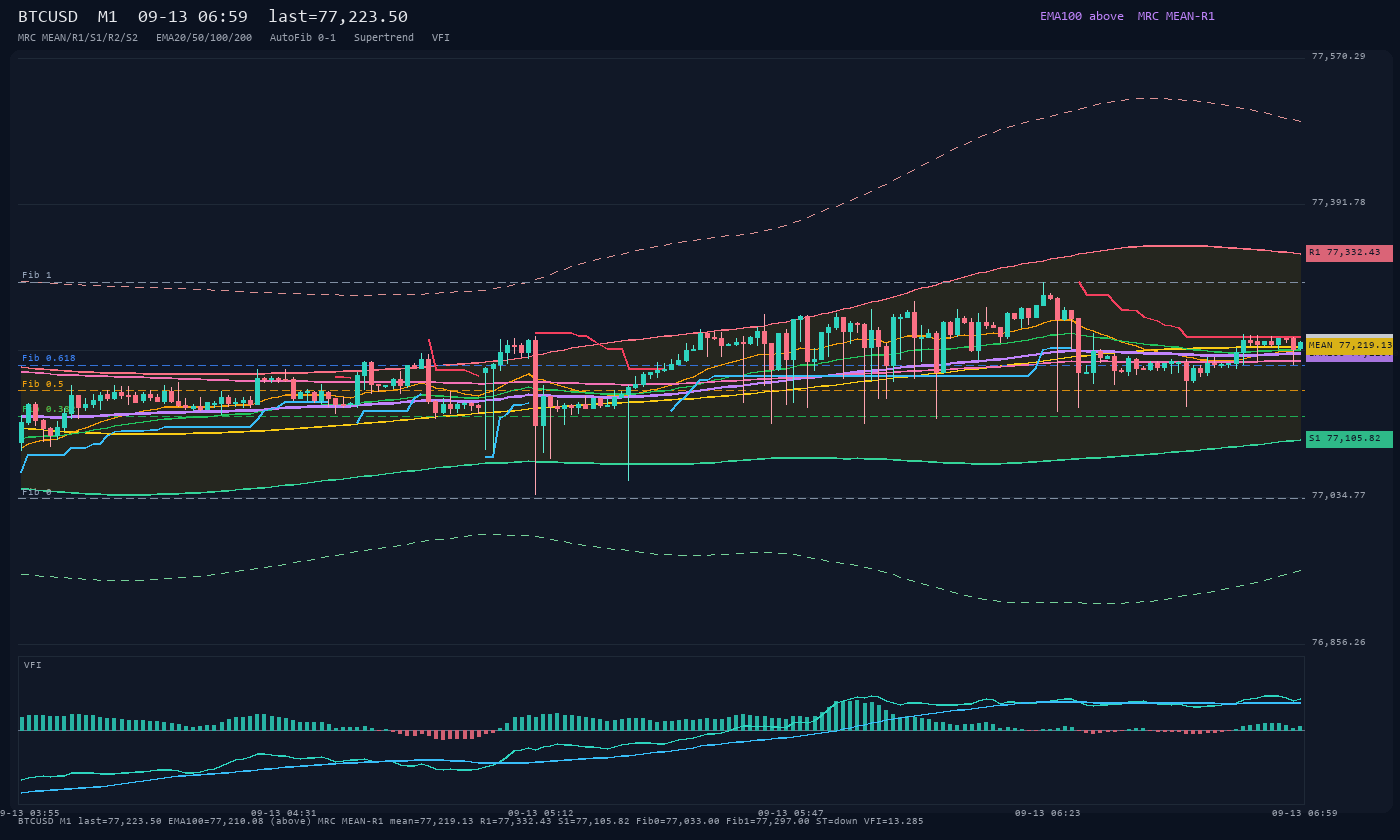
Task: Click the EMA100 above status label
Action: [1082, 16]
